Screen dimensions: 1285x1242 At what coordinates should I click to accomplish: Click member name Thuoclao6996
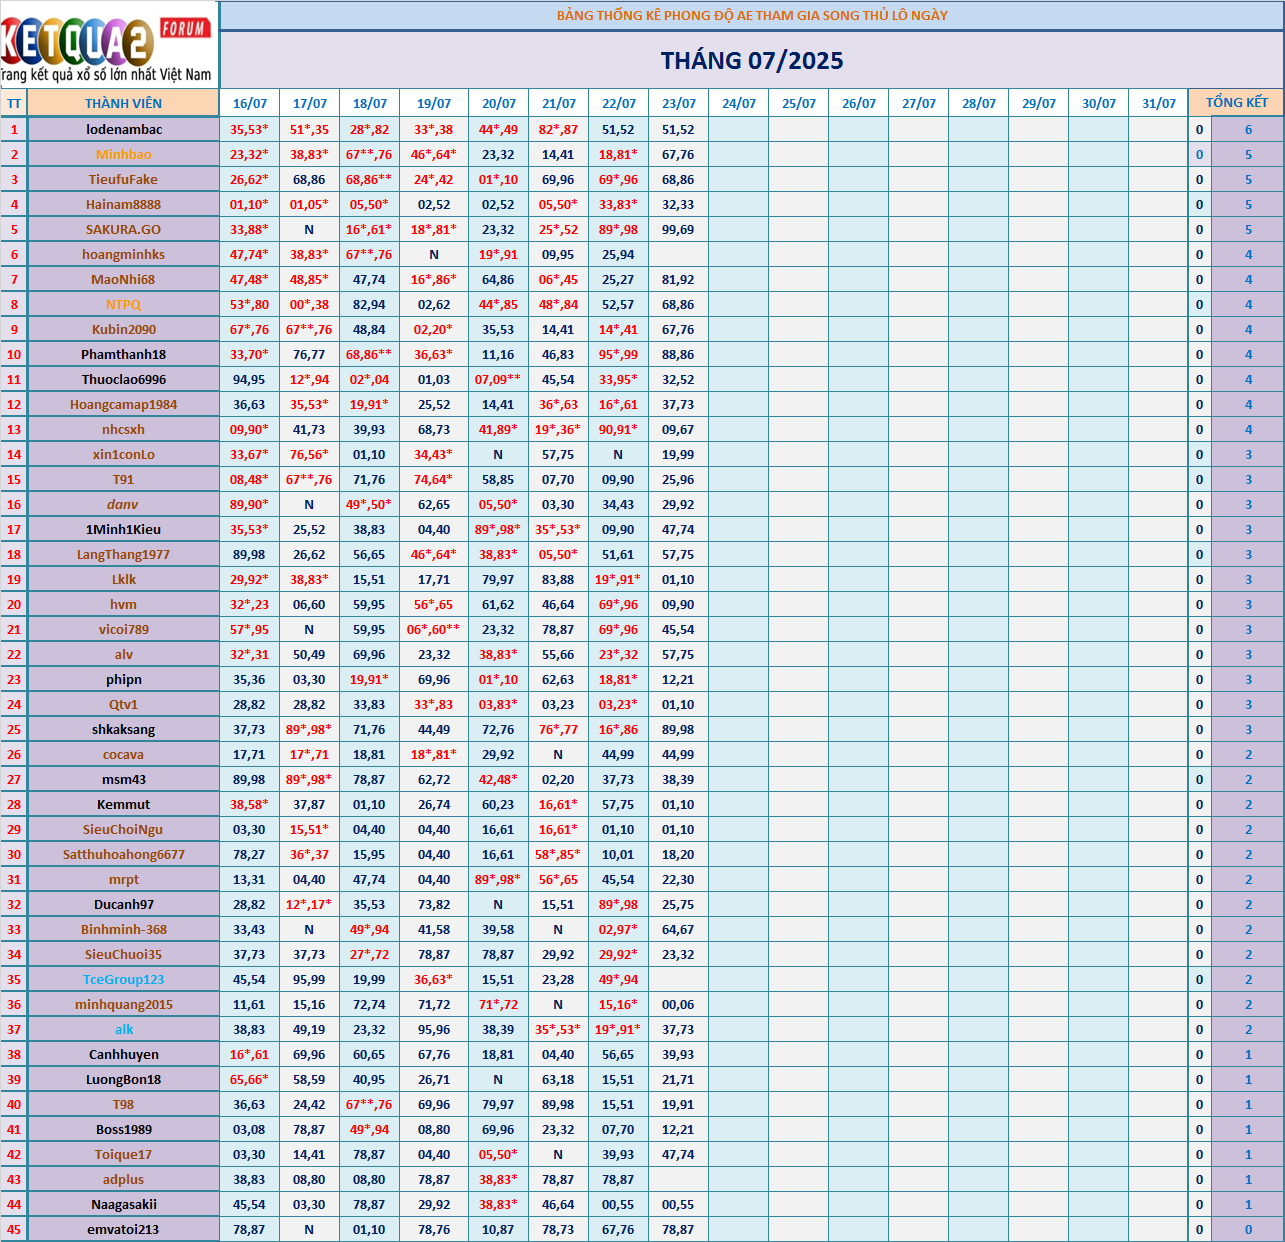[124, 379]
